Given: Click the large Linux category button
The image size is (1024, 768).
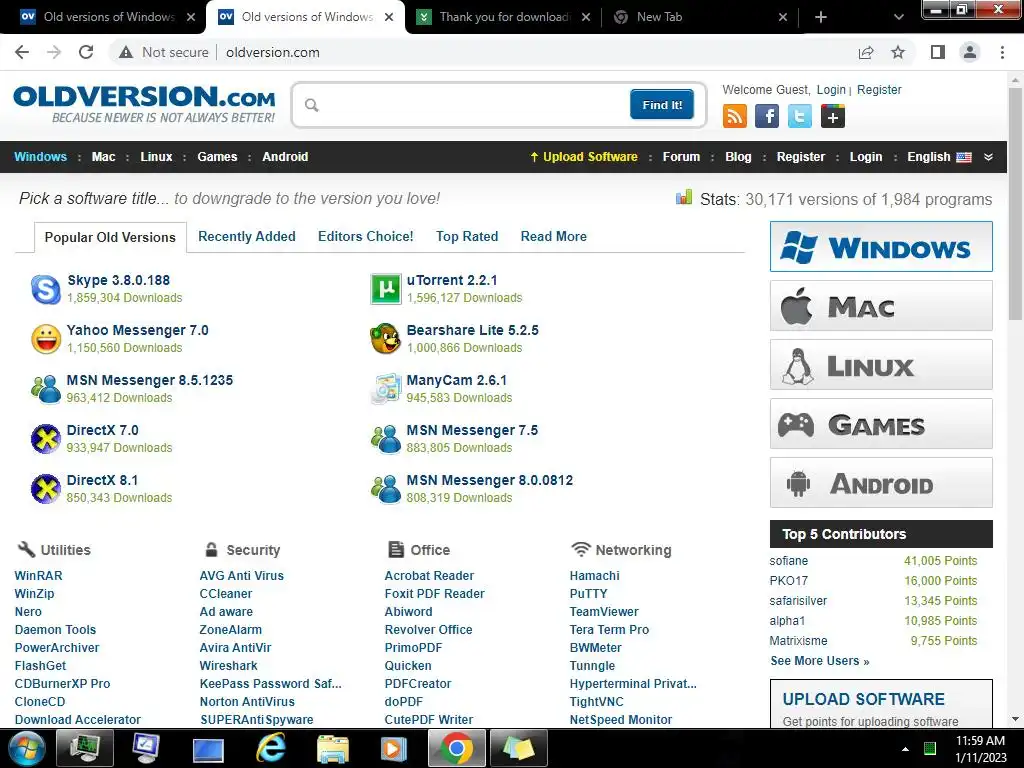Looking at the screenshot, I should (881, 364).
